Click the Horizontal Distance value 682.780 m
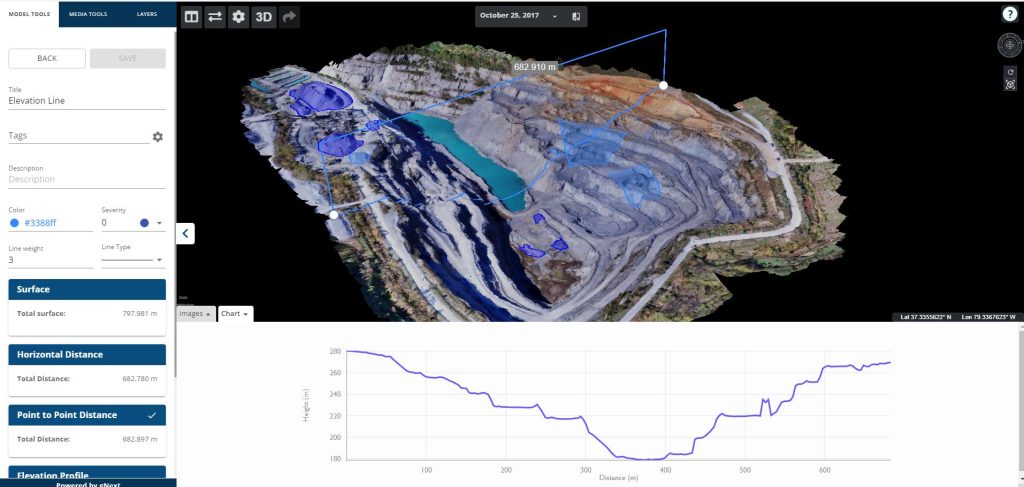This screenshot has width=1024, height=487. coord(140,379)
